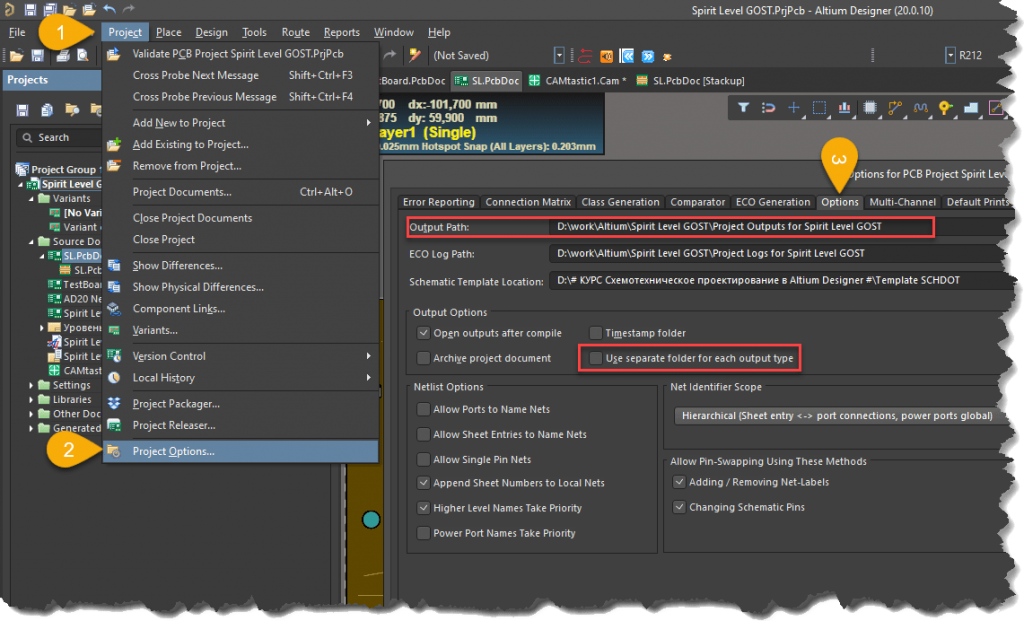Open the (Not Saved) view dropdown arrow
This screenshot has width=1024, height=621.
pyautogui.click(x=559, y=56)
